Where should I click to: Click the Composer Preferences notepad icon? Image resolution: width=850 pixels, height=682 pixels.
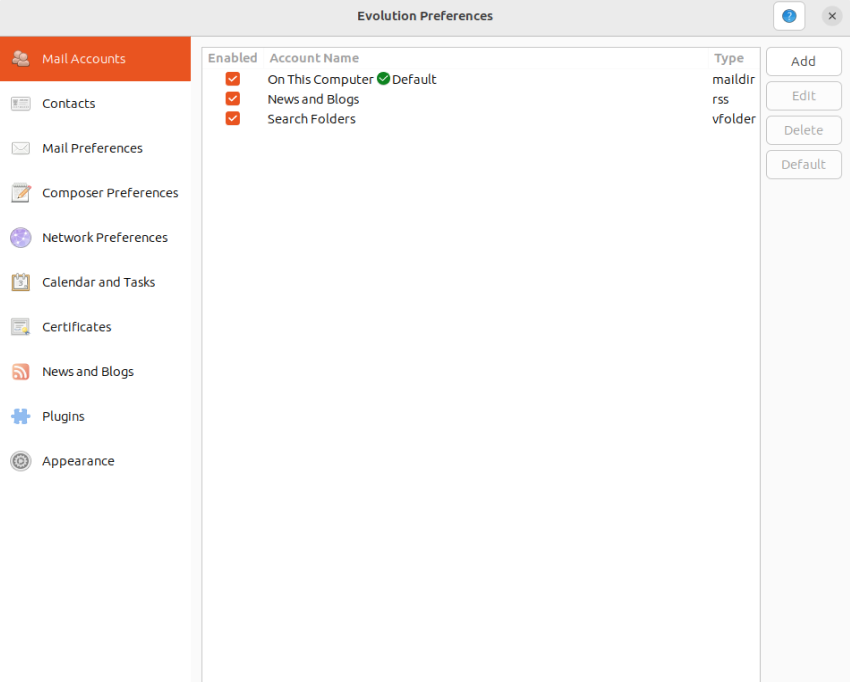(x=21, y=193)
